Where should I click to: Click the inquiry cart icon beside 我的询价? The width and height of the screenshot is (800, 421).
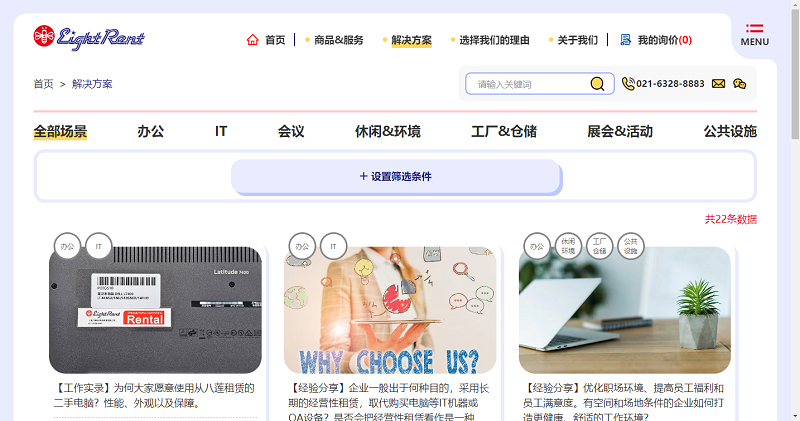[626, 40]
